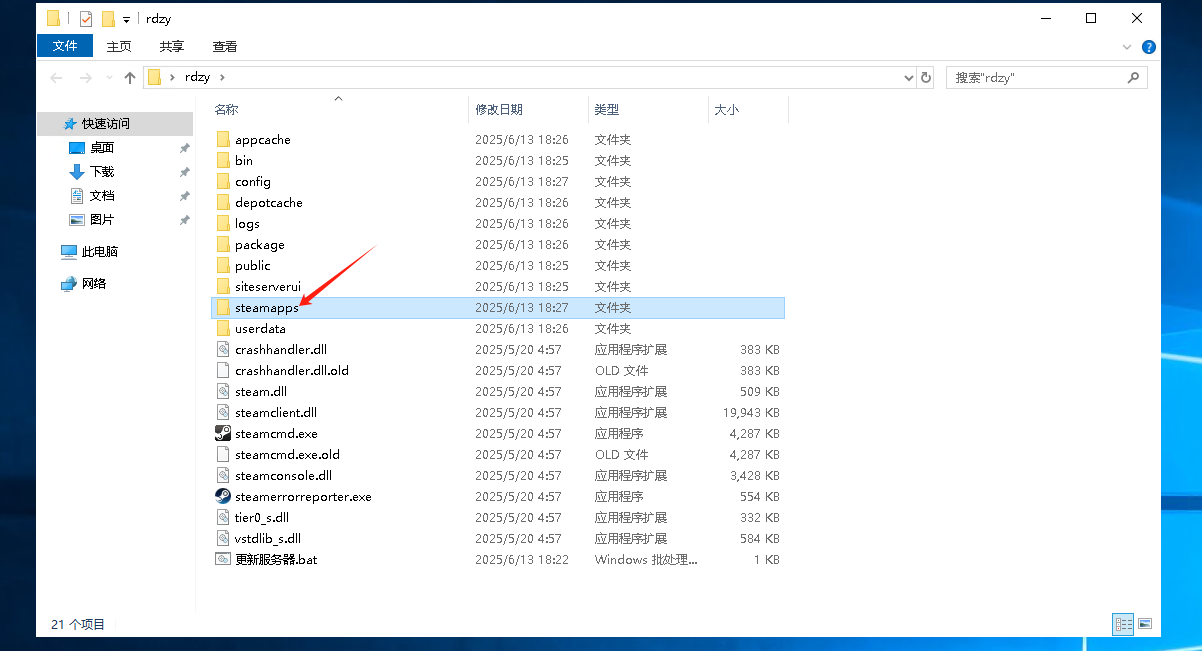Click the 2025/6/13 18:22 date cell
This screenshot has height=651, width=1202.
(x=522, y=560)
